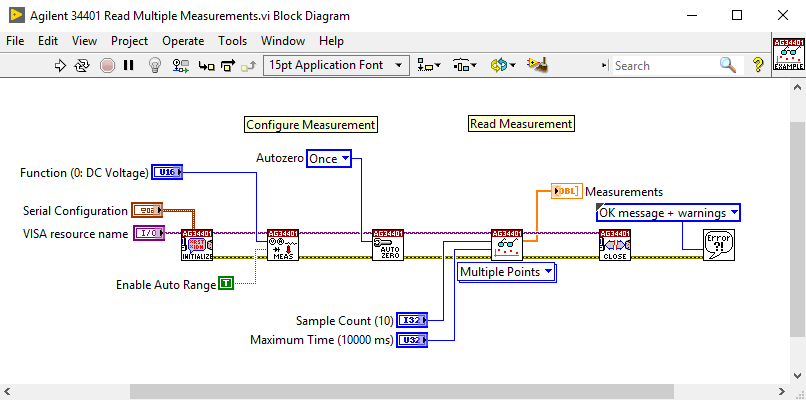The height and width of the screenshot is (400, 806).
Task: Open the Tools menu
Action: pos(232,41)
